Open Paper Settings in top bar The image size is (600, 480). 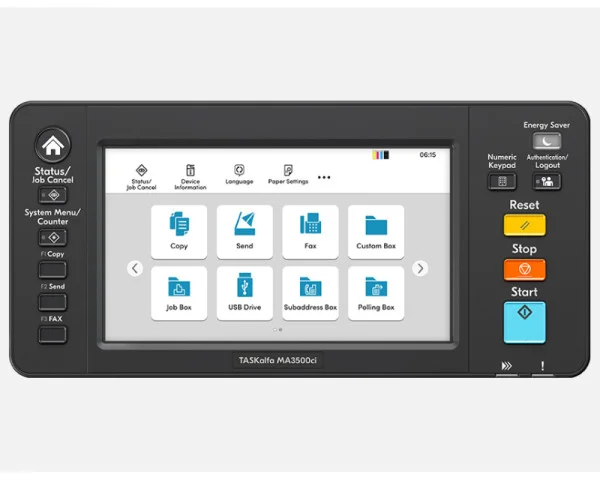288,176
